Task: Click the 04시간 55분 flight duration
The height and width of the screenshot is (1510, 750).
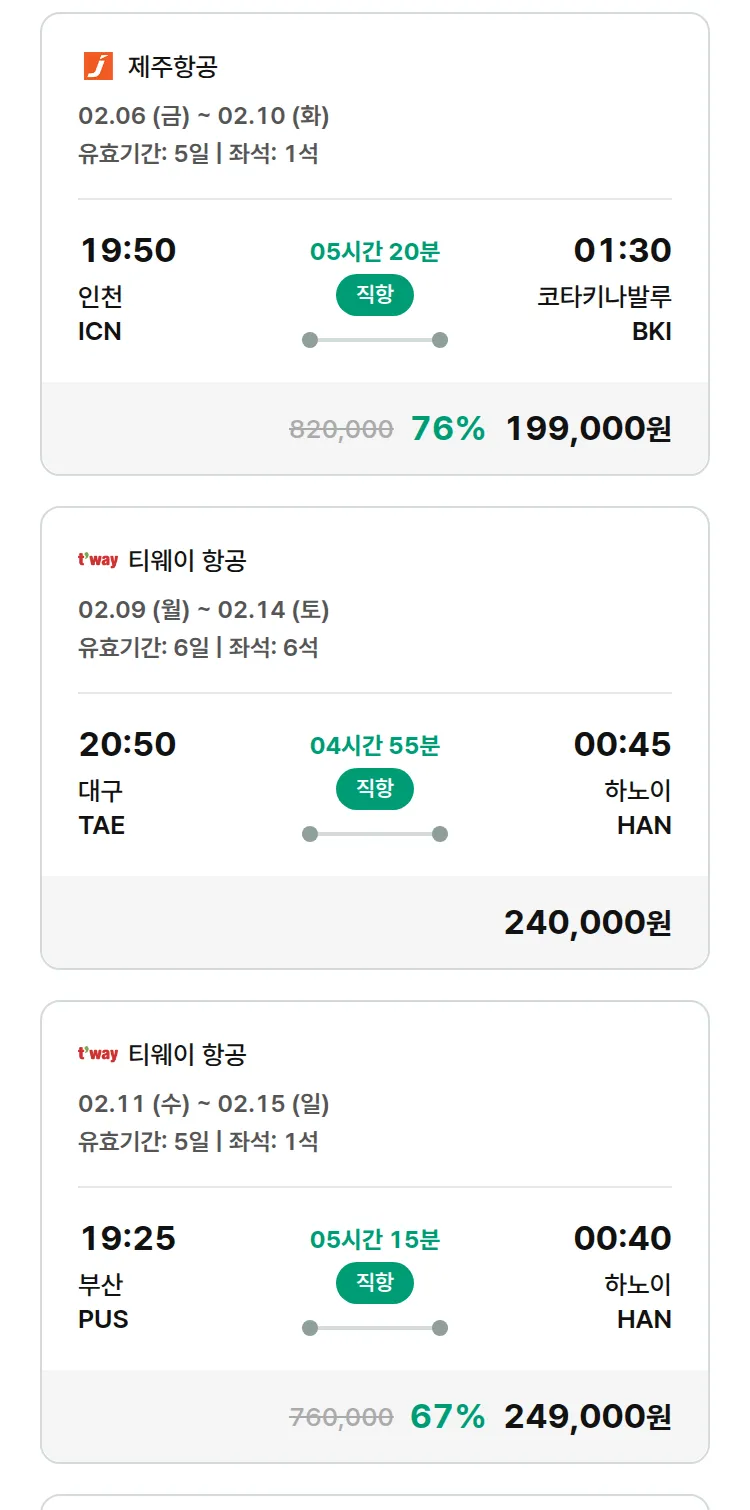Action: click(375, 746)
